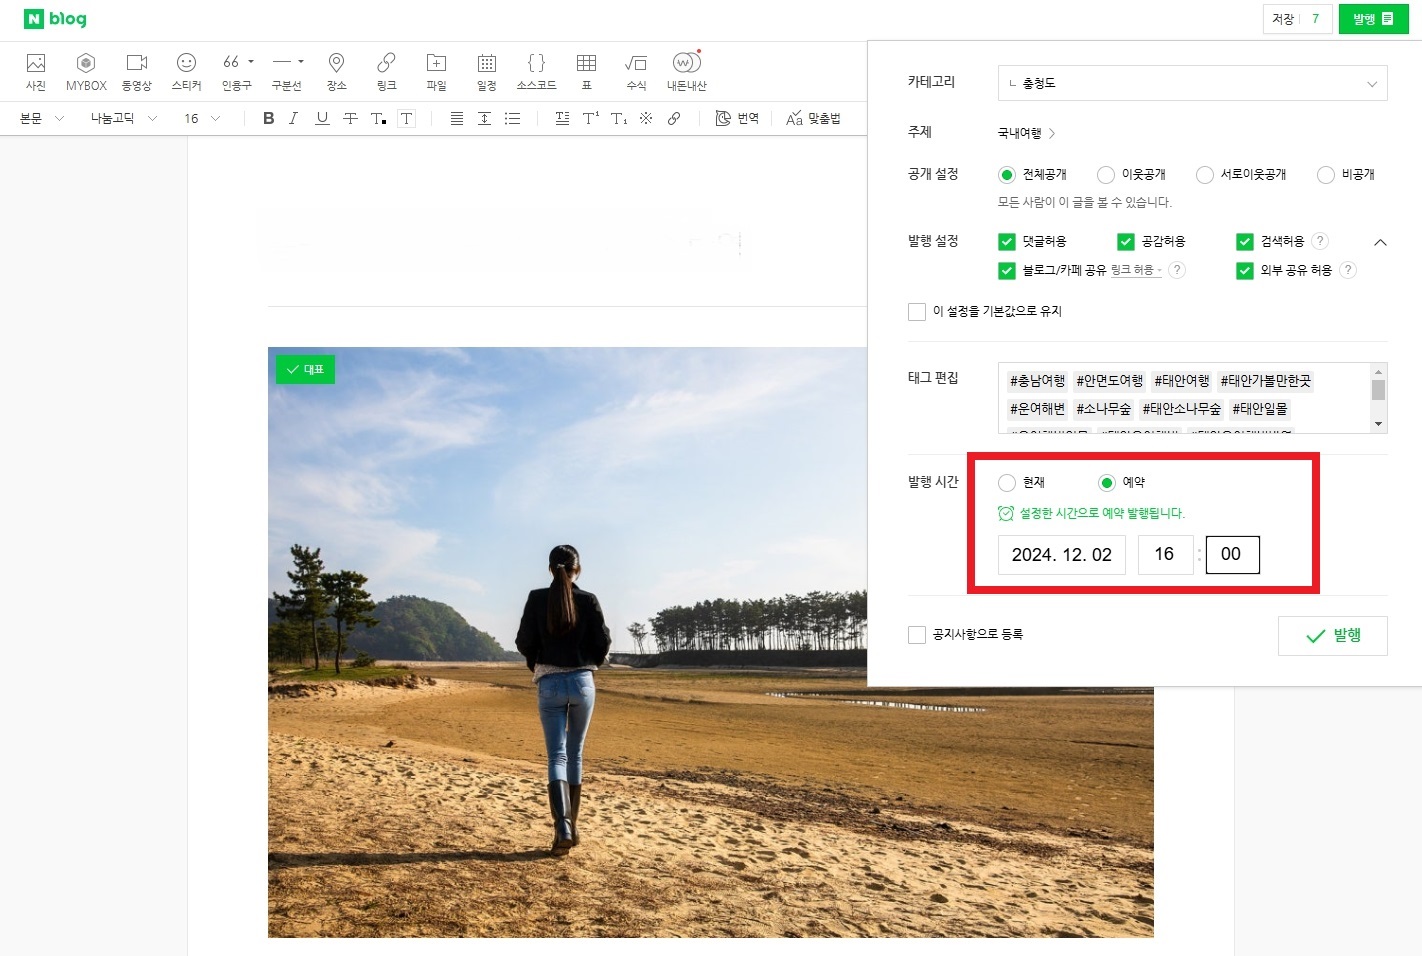This screenshot has height=956, width=1422.
Task: Toggle strikethrough formatting
Action: tap(350, 118)
